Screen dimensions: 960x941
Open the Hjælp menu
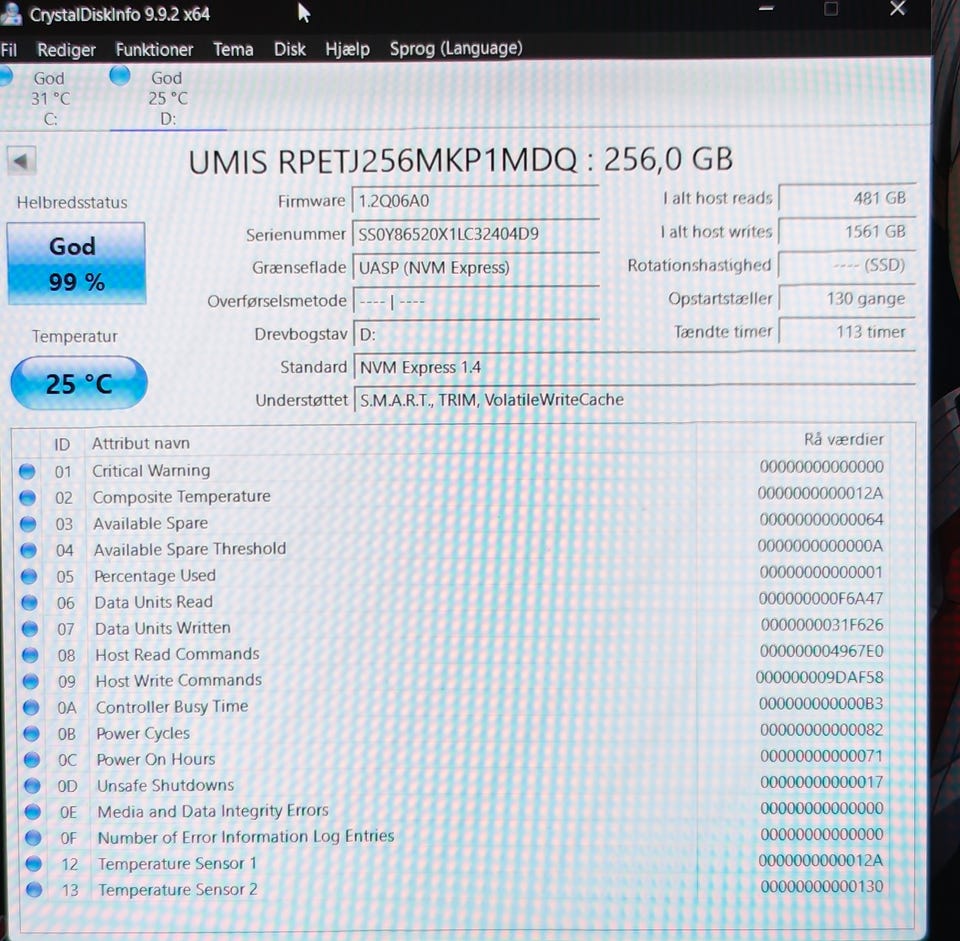click(x=347, y=49)
